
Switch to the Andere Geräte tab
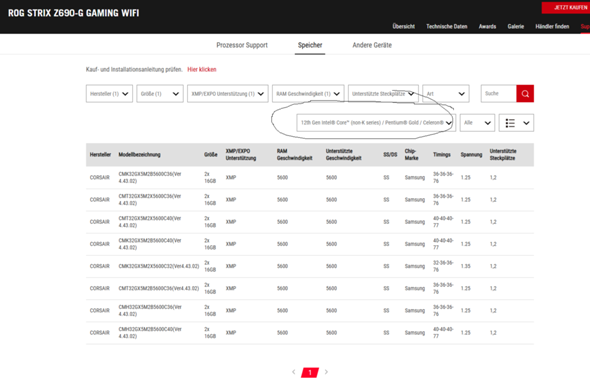(x=372, y=45)
